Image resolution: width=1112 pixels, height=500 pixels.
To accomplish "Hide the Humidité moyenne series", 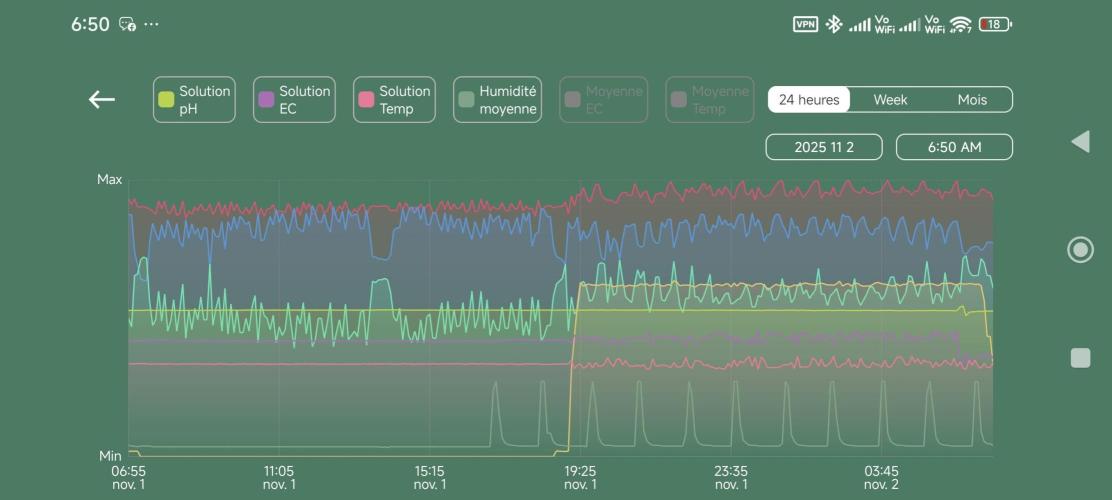I will tap(497, 100).
